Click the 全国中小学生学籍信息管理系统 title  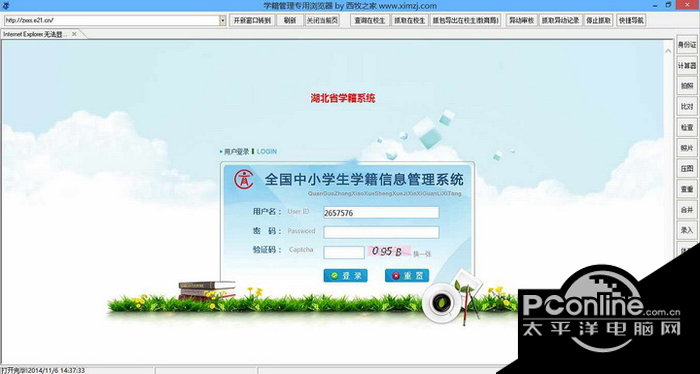coord(364,180)
